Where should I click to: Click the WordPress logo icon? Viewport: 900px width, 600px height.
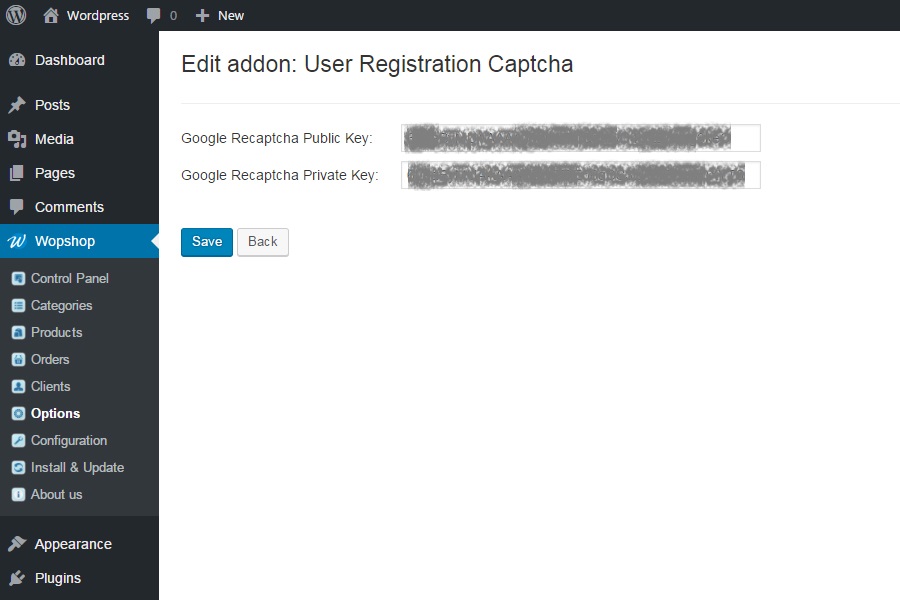tap(17, 15)
